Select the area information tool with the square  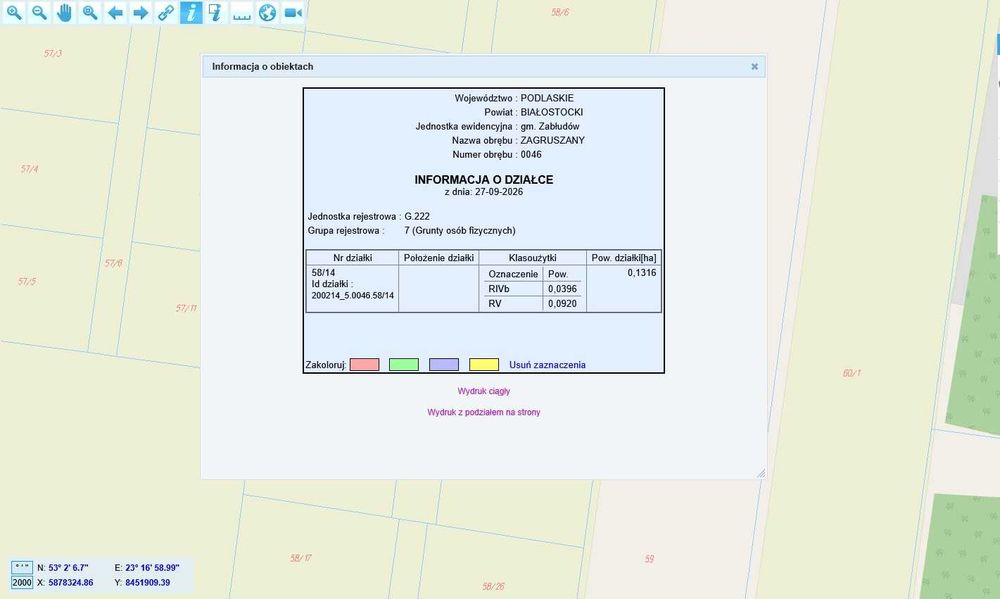click(216, 13)
